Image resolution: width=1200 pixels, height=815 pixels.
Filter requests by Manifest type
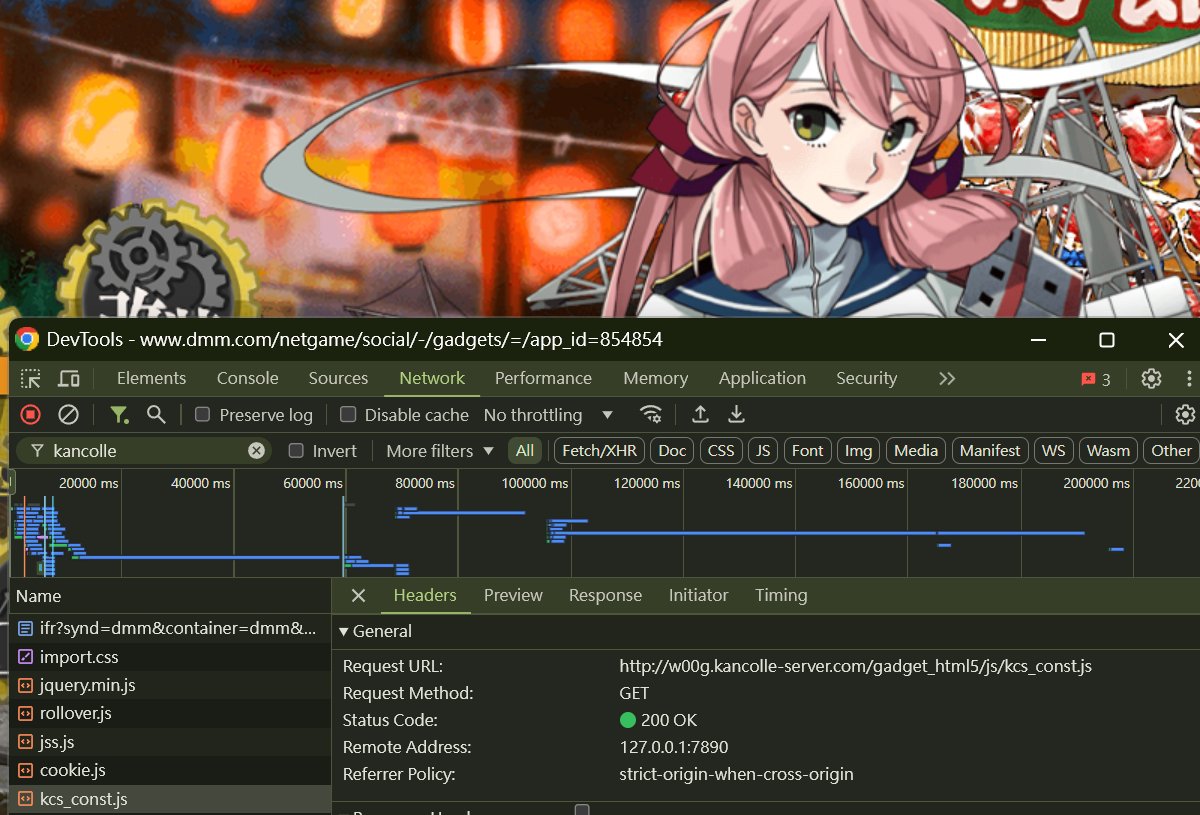click(x=990, y=451)
